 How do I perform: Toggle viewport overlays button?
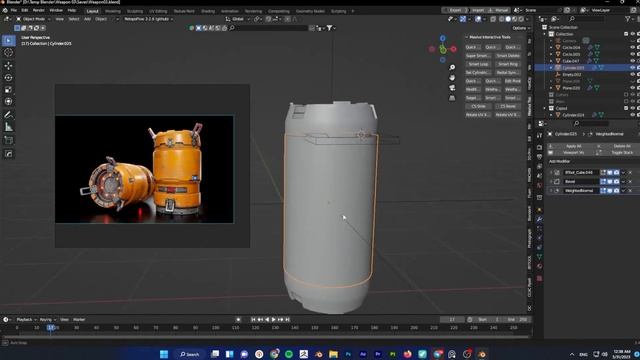(x=478, y=19)
